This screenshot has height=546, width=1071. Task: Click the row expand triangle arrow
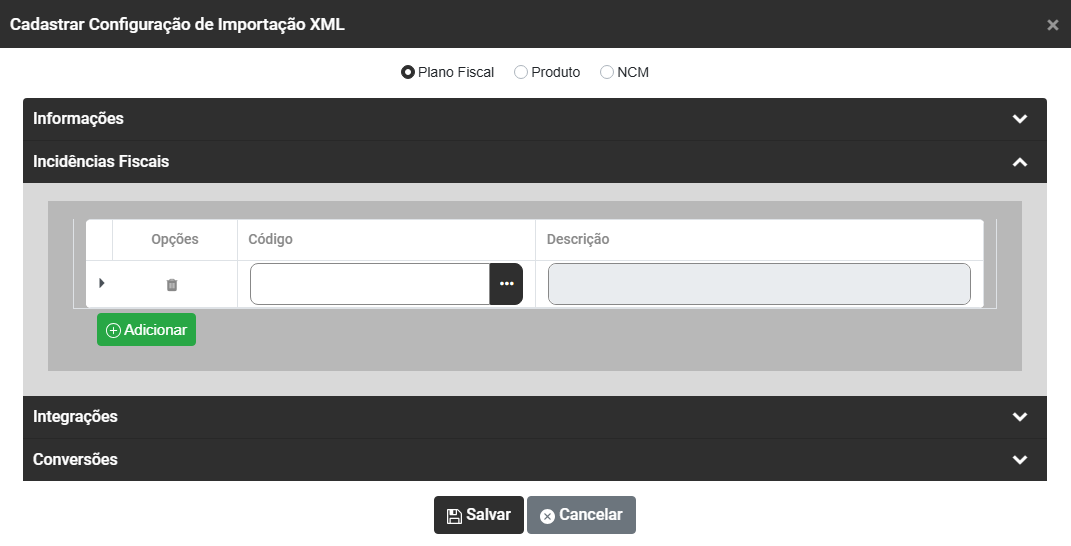[101, 284]
